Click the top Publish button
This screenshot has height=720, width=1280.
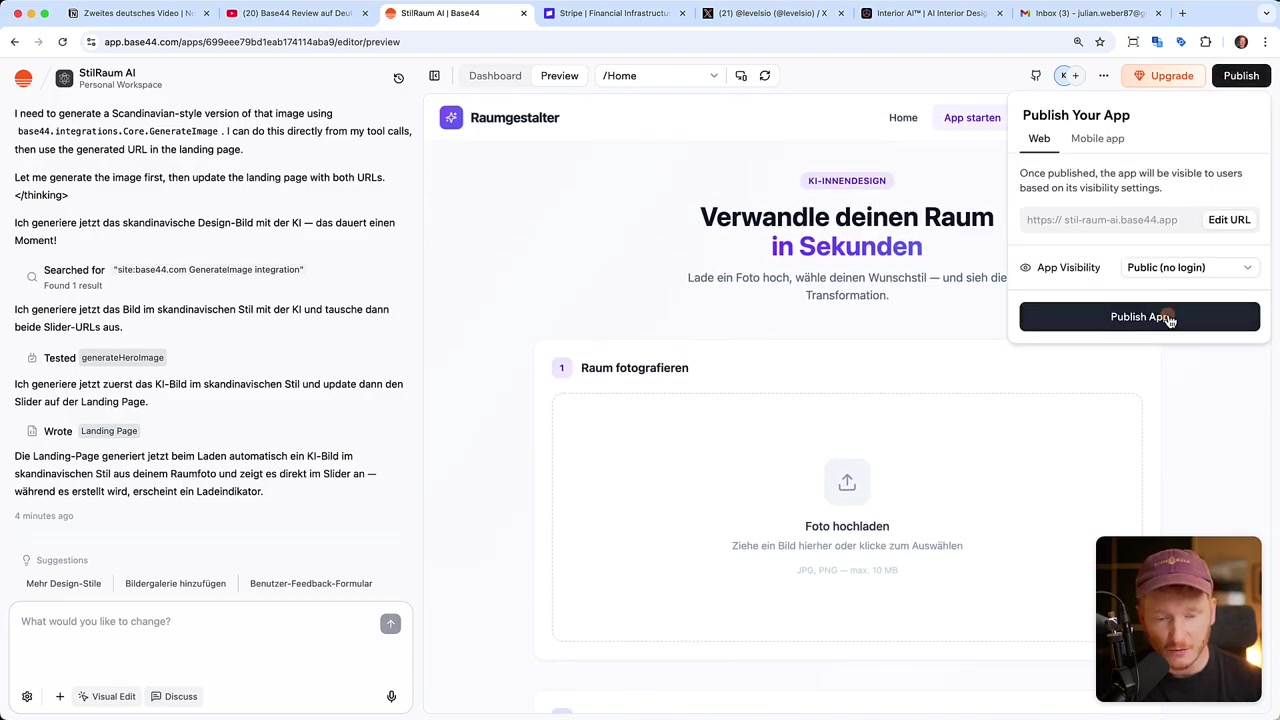tap(1241, 76)
